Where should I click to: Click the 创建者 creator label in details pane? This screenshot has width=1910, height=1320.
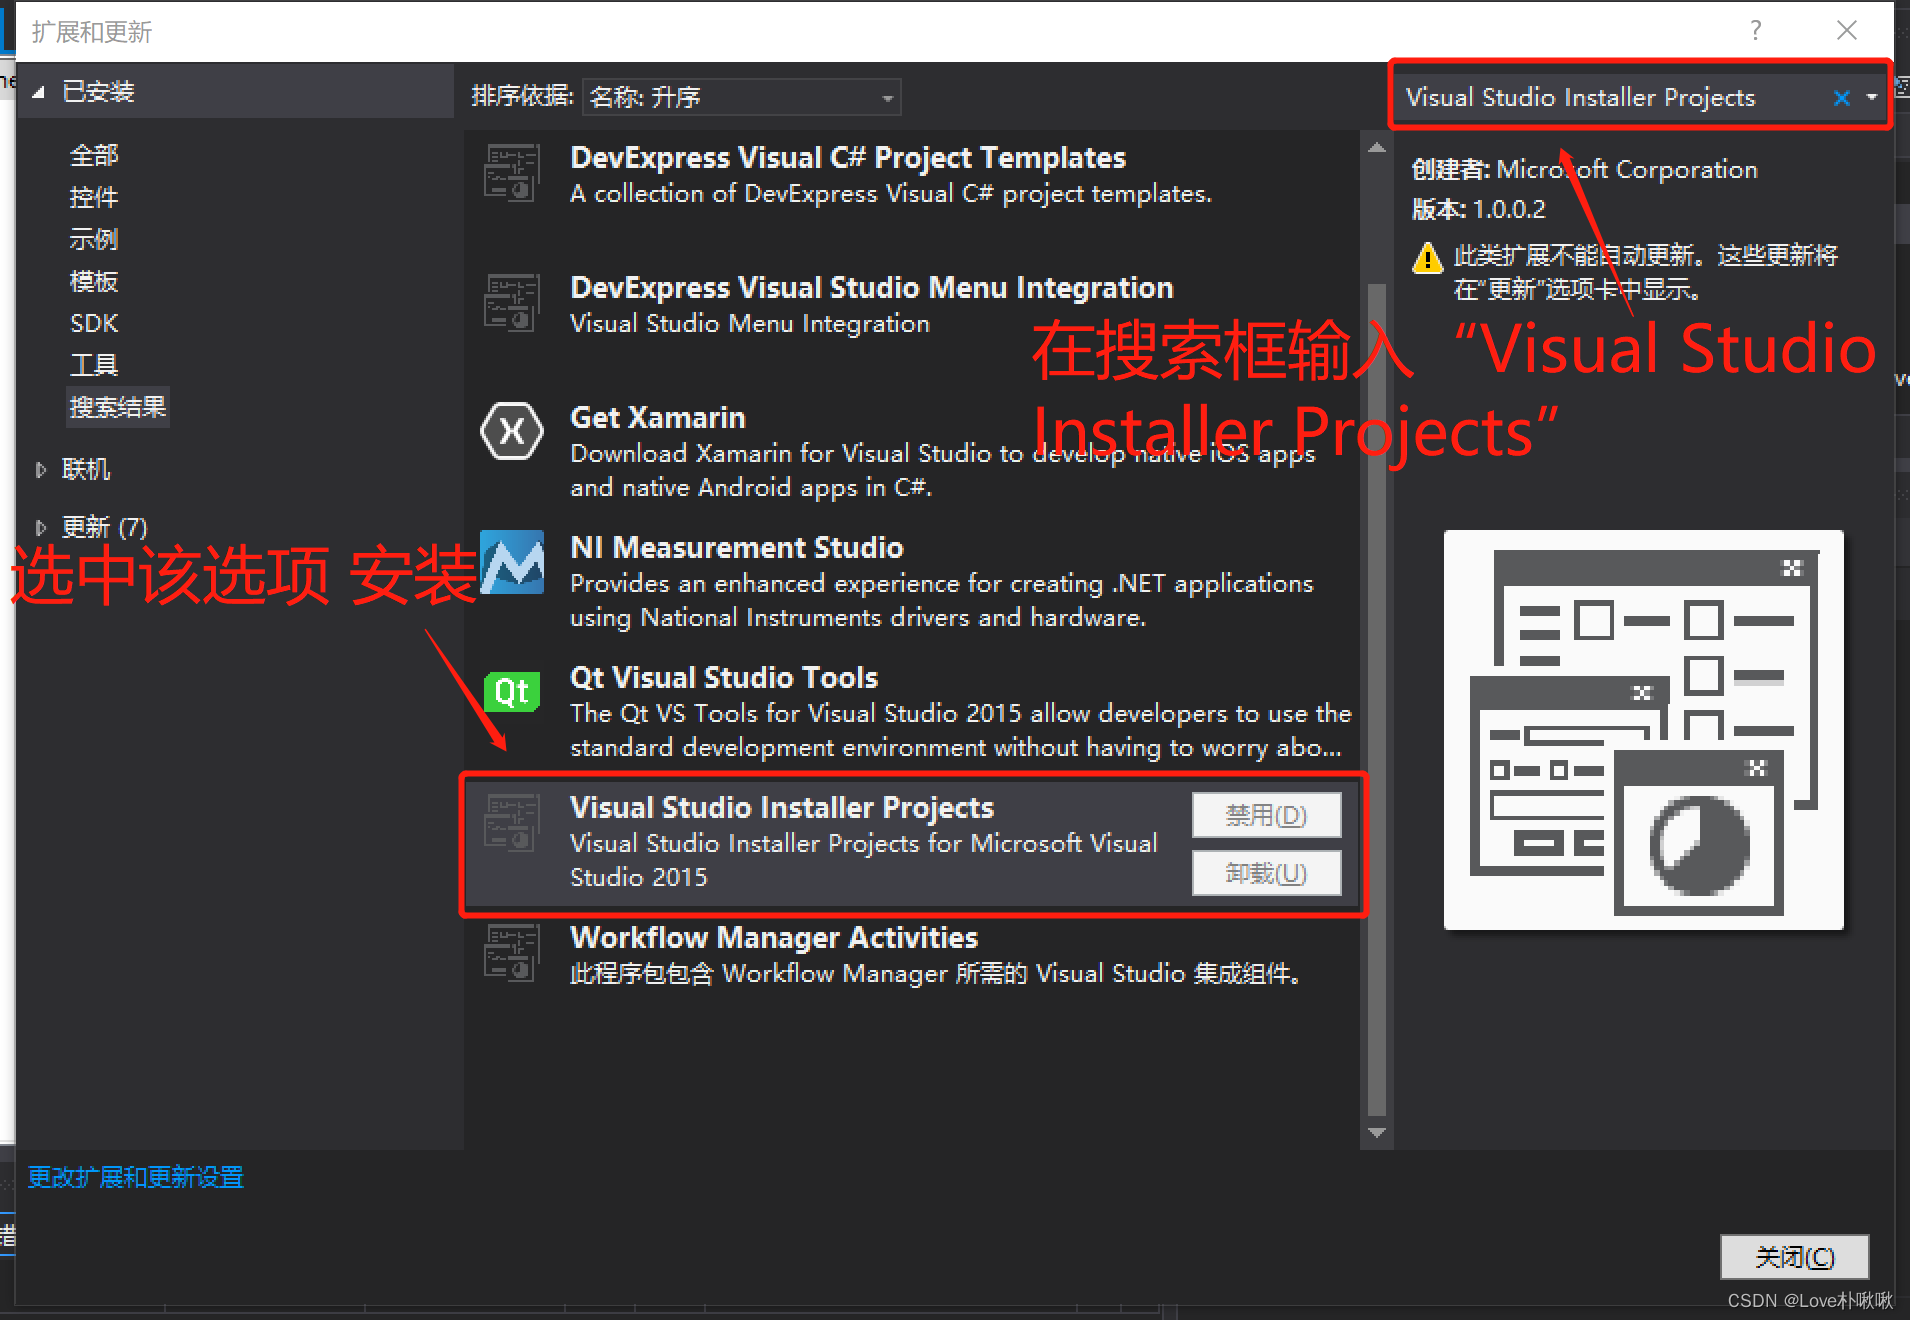point(1451,169)
